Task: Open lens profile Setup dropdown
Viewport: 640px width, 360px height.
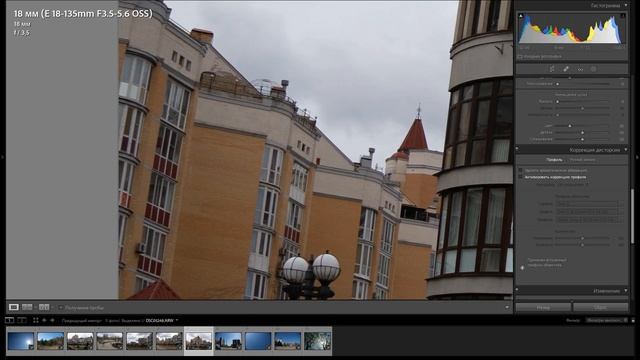Action: [571, 184]
